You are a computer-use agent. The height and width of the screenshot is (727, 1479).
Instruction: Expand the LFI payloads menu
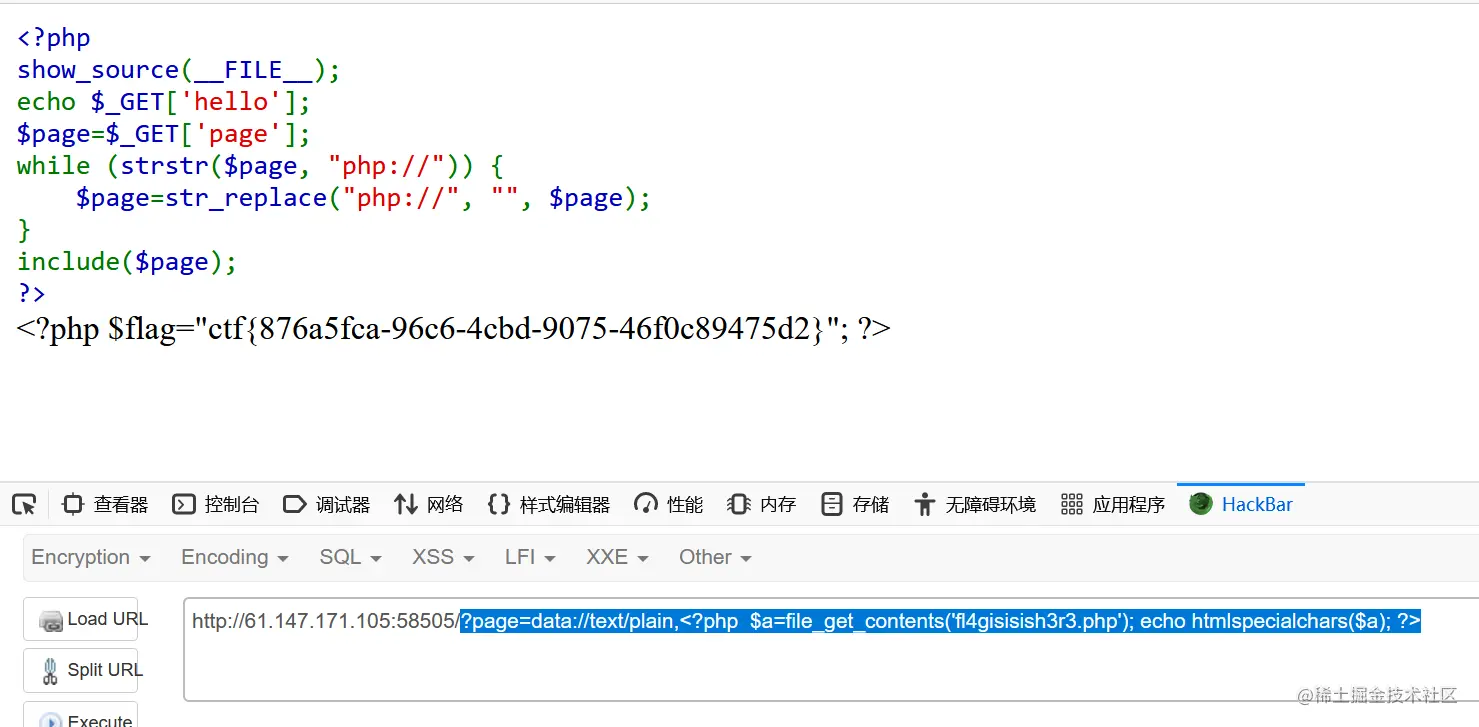528,557
